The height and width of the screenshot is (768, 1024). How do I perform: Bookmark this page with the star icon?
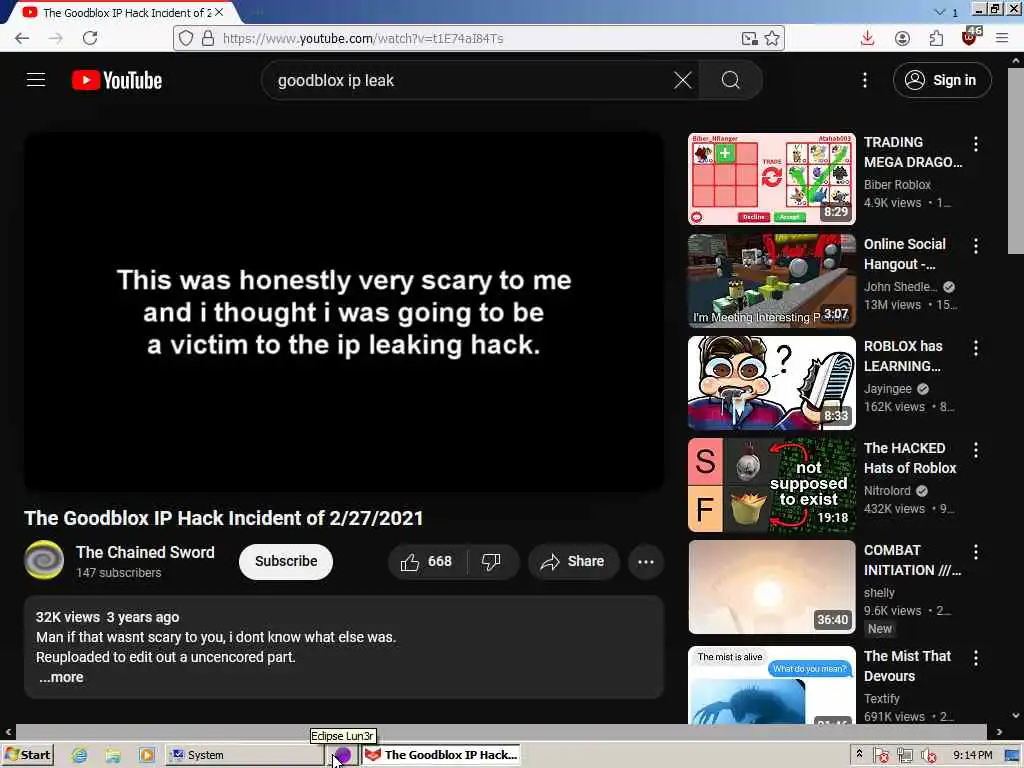tap(772, 39)
